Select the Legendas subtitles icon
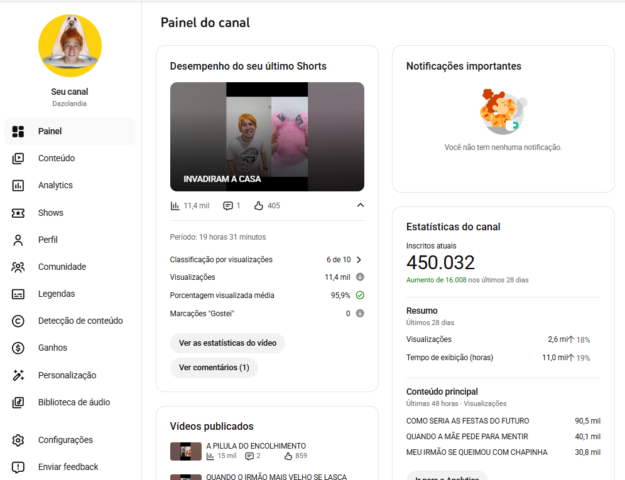 pos(18,294)
